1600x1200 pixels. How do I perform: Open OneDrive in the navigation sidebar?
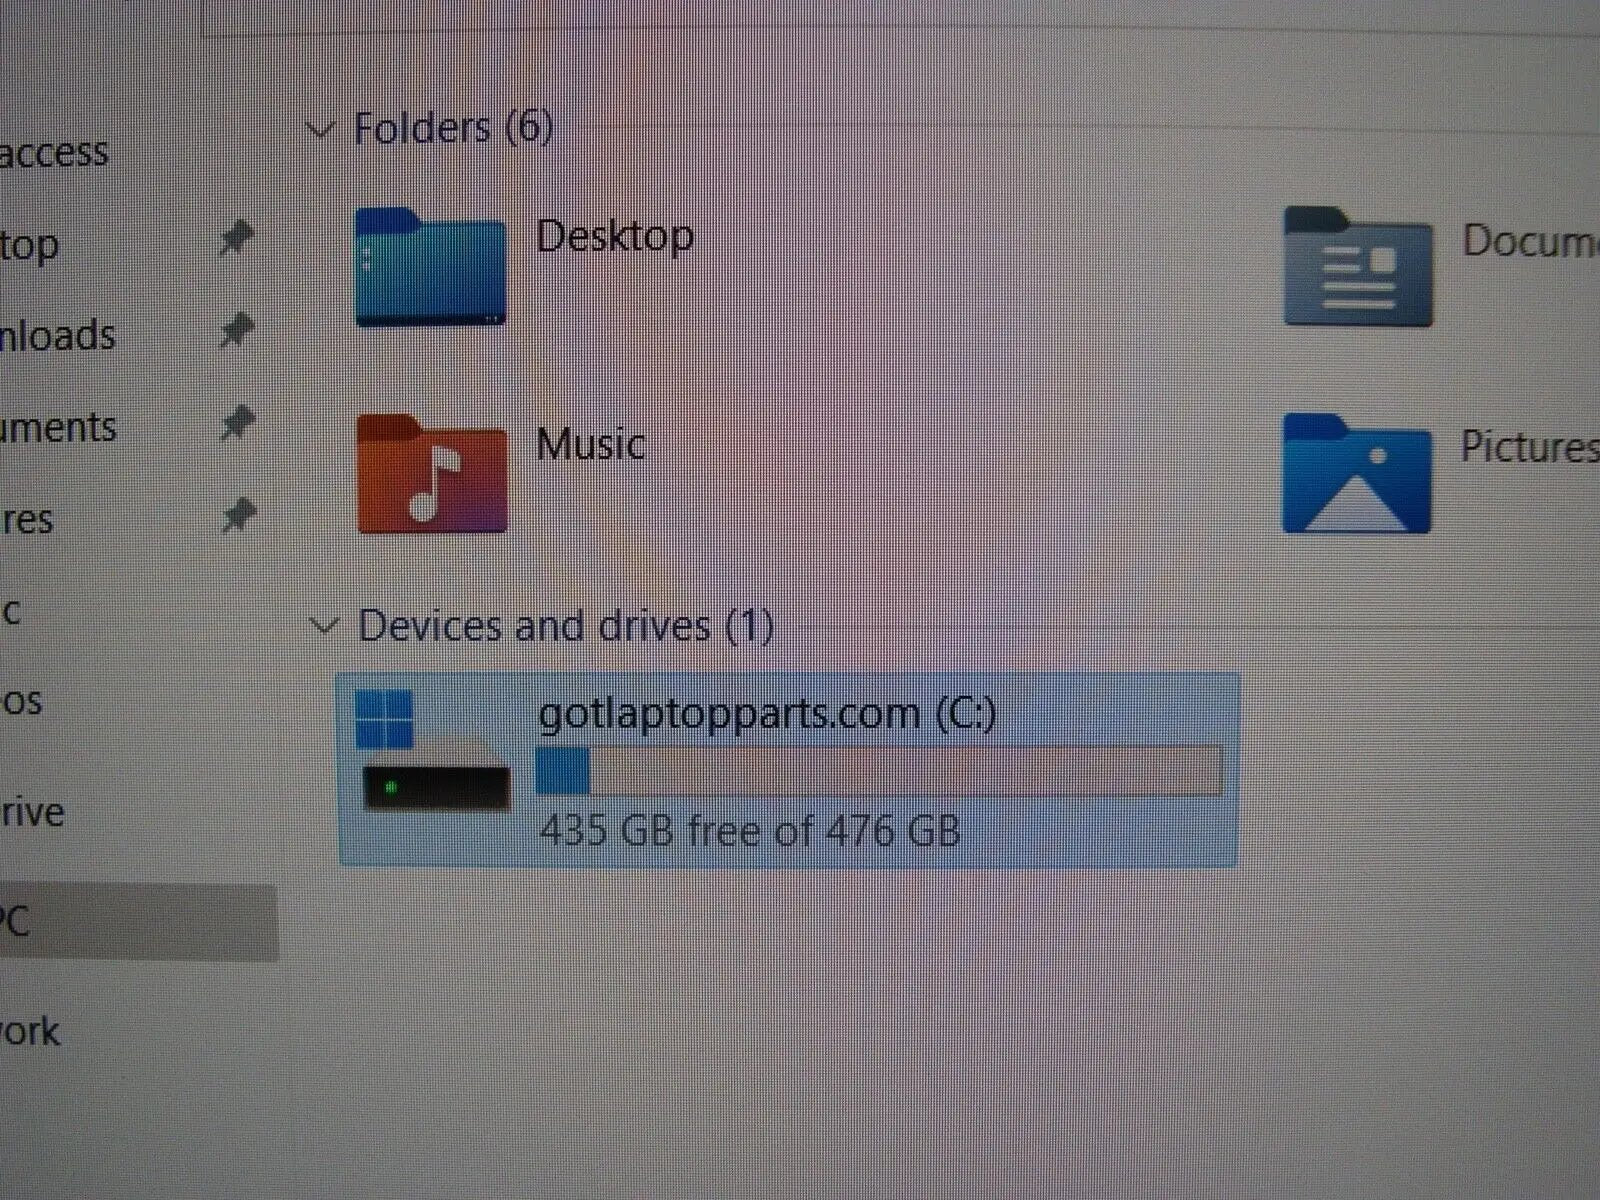pyautogui.click(x=32, y=811)
